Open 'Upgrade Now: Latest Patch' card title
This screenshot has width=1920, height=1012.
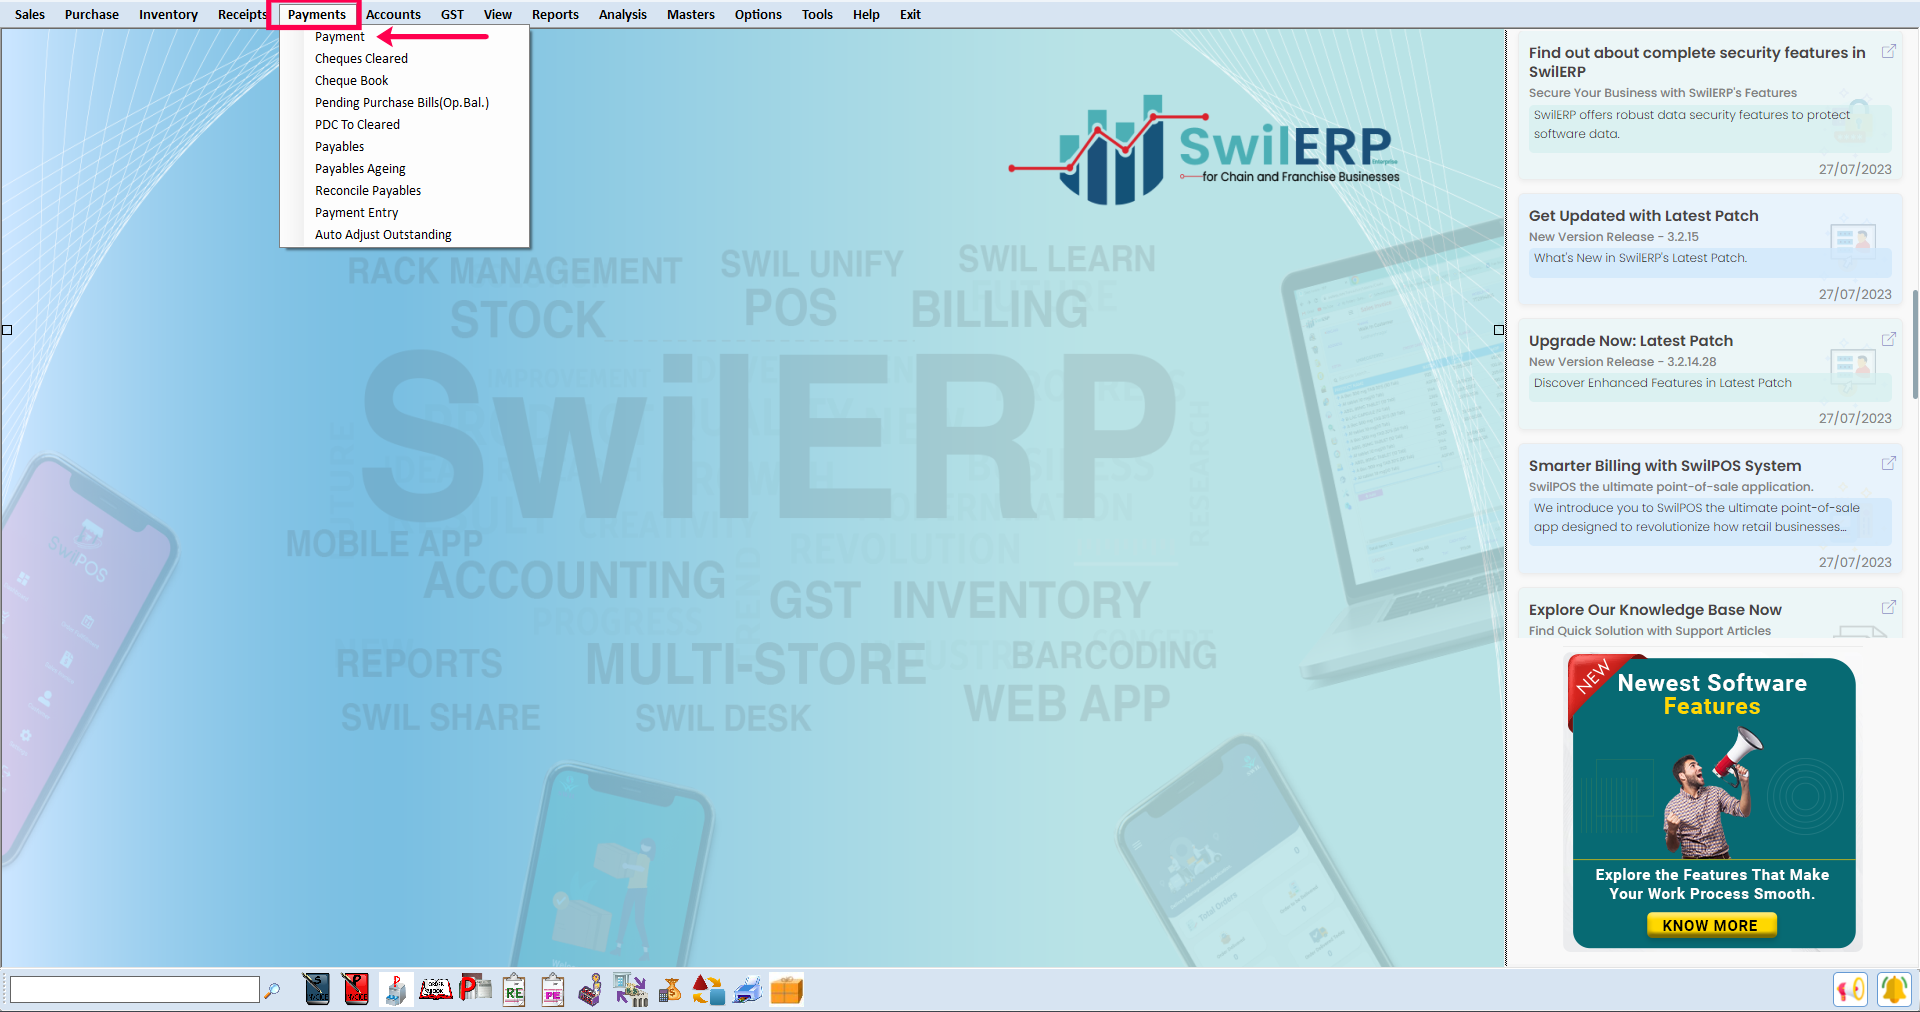pos(1631,341)
